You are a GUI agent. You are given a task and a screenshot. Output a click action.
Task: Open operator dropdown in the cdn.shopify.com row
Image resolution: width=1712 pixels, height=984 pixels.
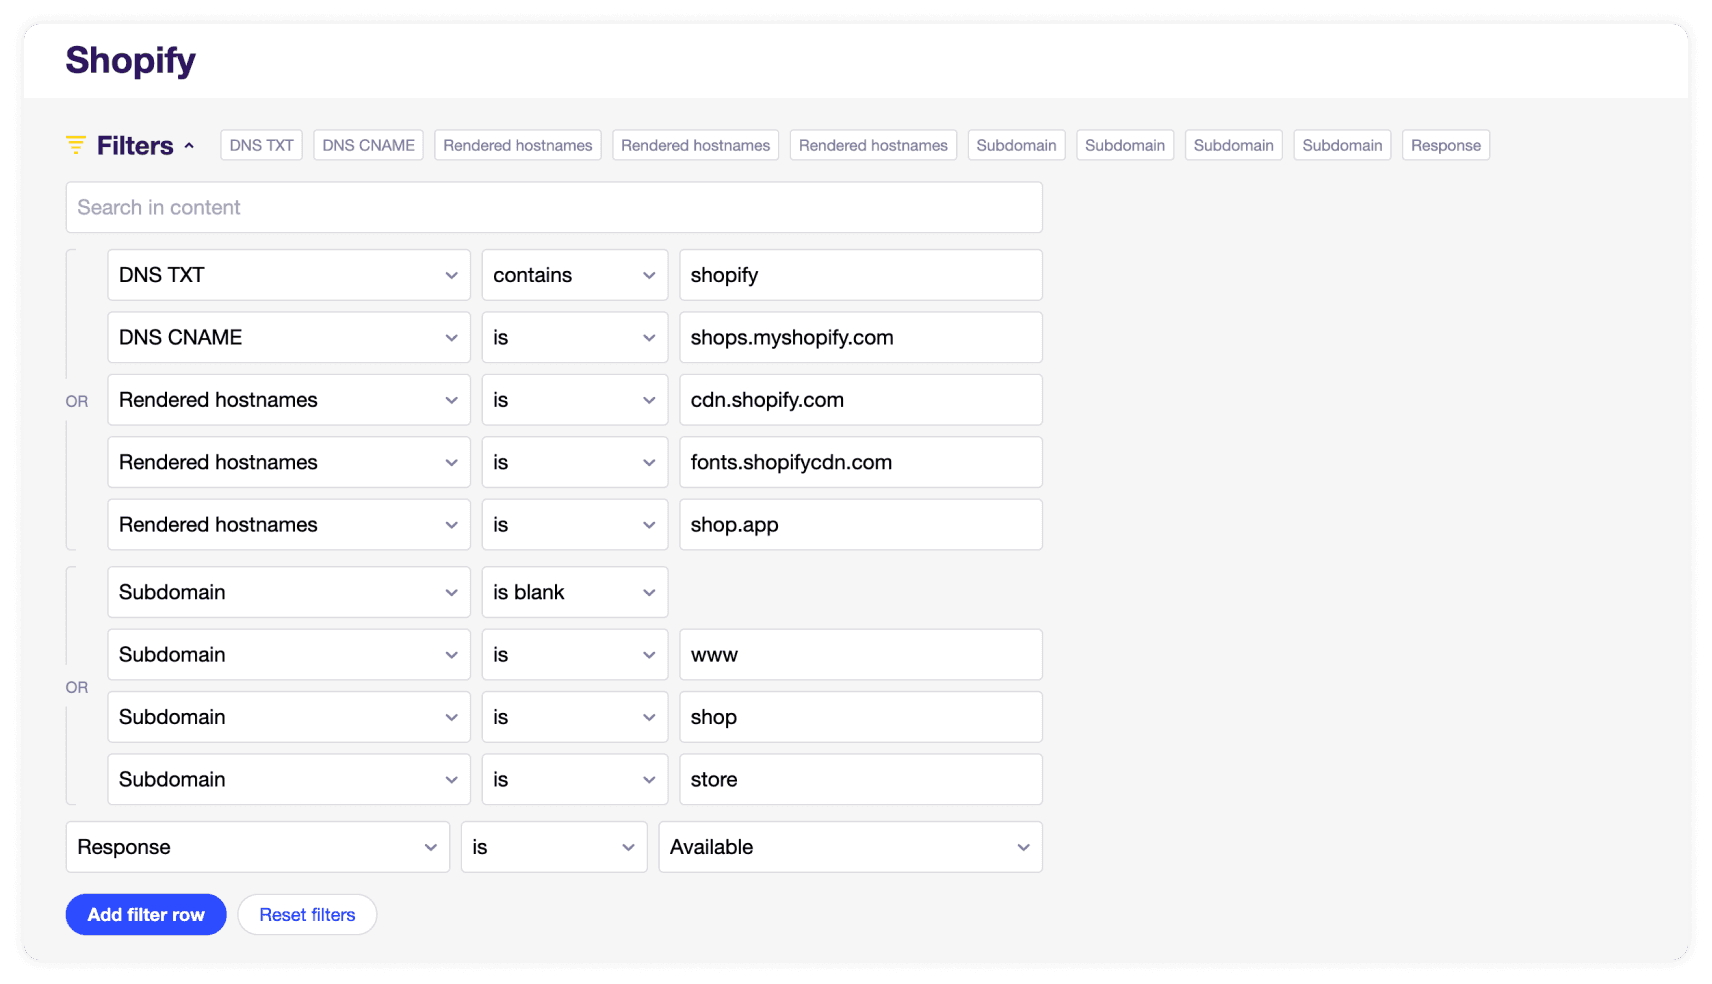(575, 400)
